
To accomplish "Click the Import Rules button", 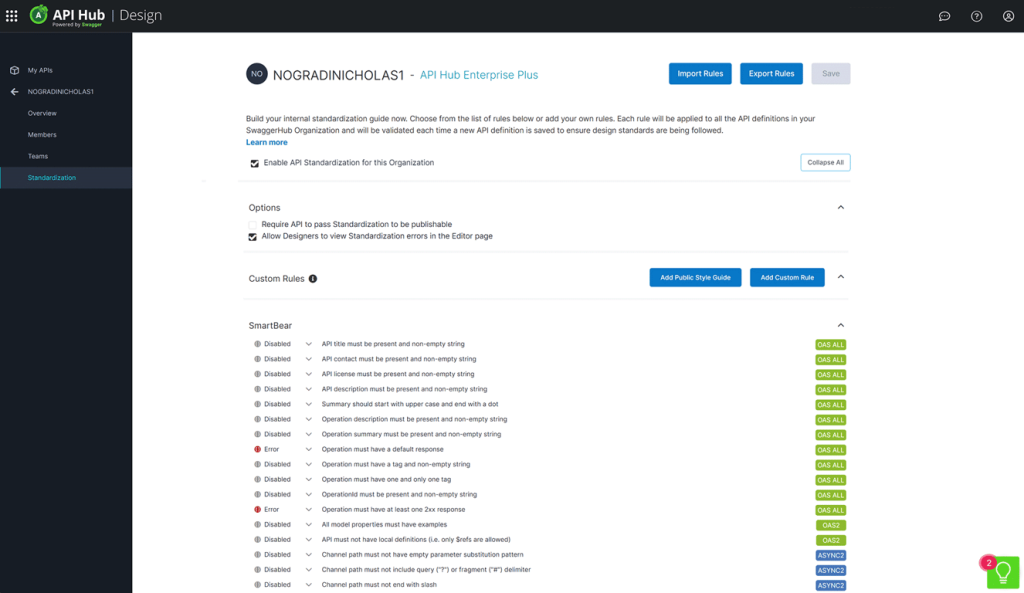I will (x=700, y=74).
